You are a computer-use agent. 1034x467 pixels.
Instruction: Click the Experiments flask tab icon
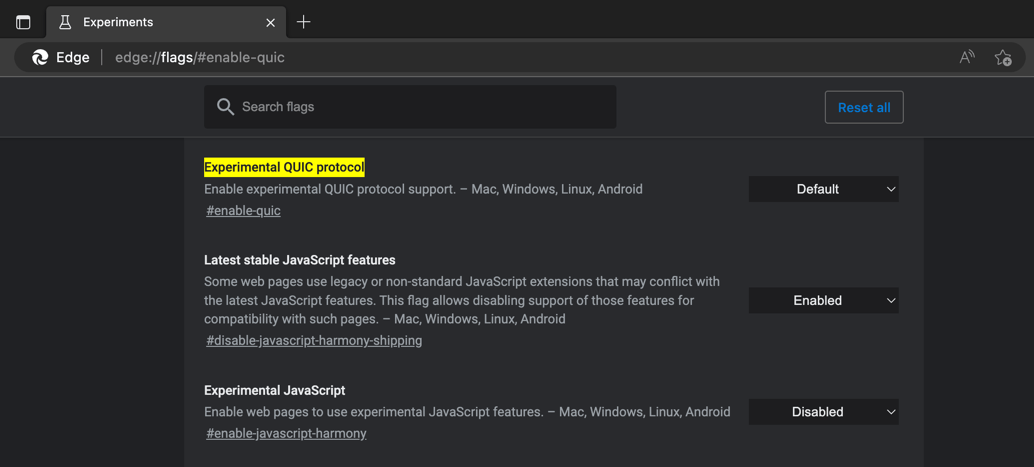(x=65, y=22)
